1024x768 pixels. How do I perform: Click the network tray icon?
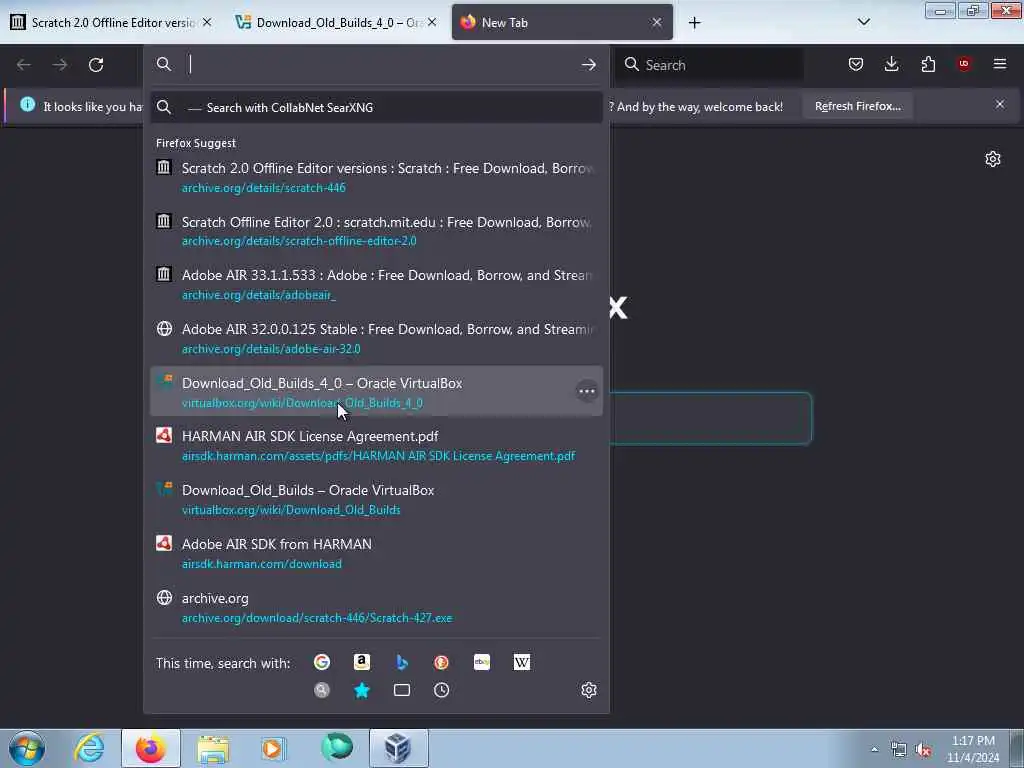pyautogui.click(x=899, y=750)
